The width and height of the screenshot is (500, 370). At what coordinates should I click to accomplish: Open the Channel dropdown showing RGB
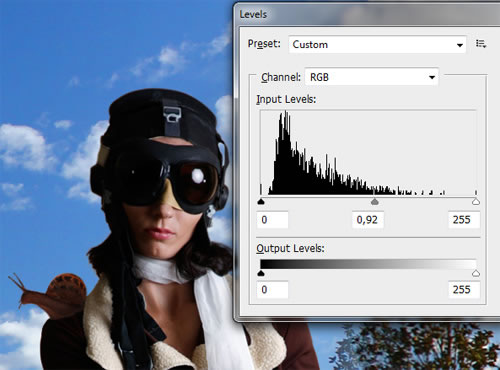pos(372,77)
